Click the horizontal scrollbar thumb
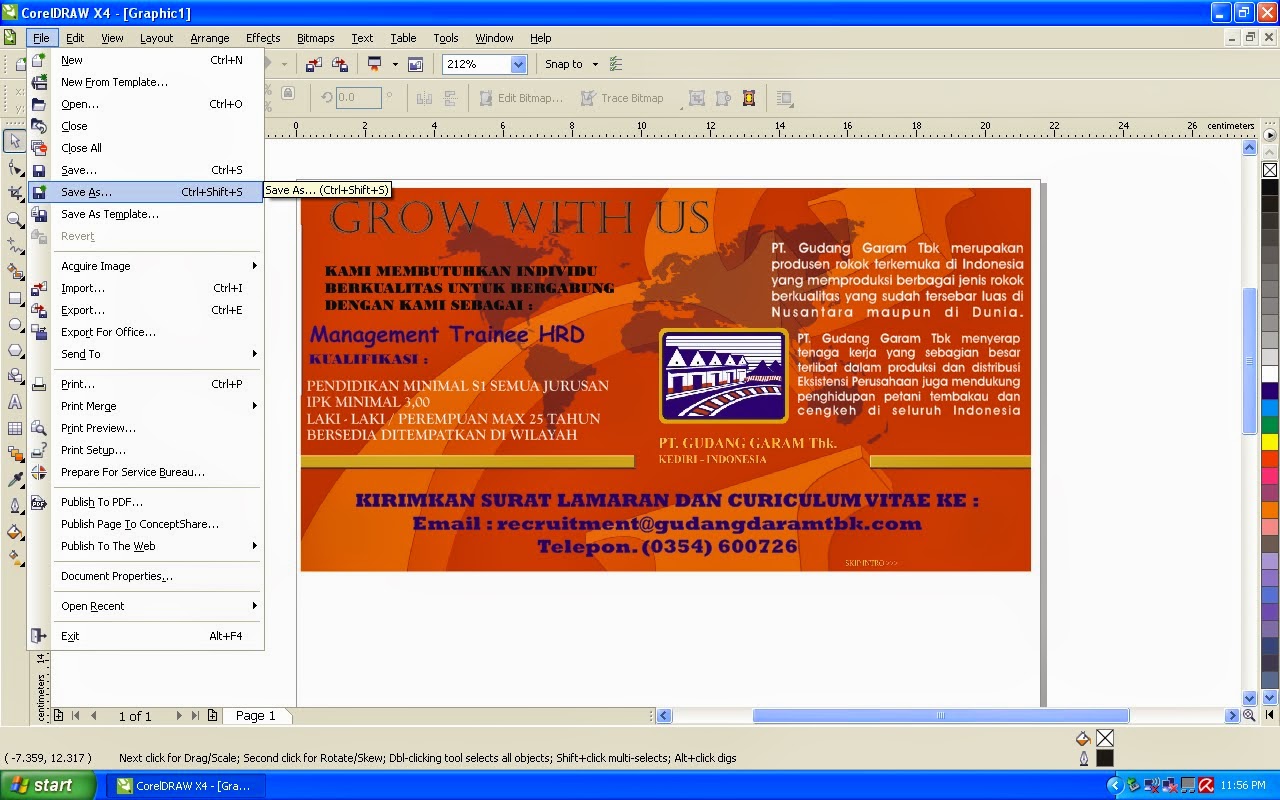 point(940,716)
